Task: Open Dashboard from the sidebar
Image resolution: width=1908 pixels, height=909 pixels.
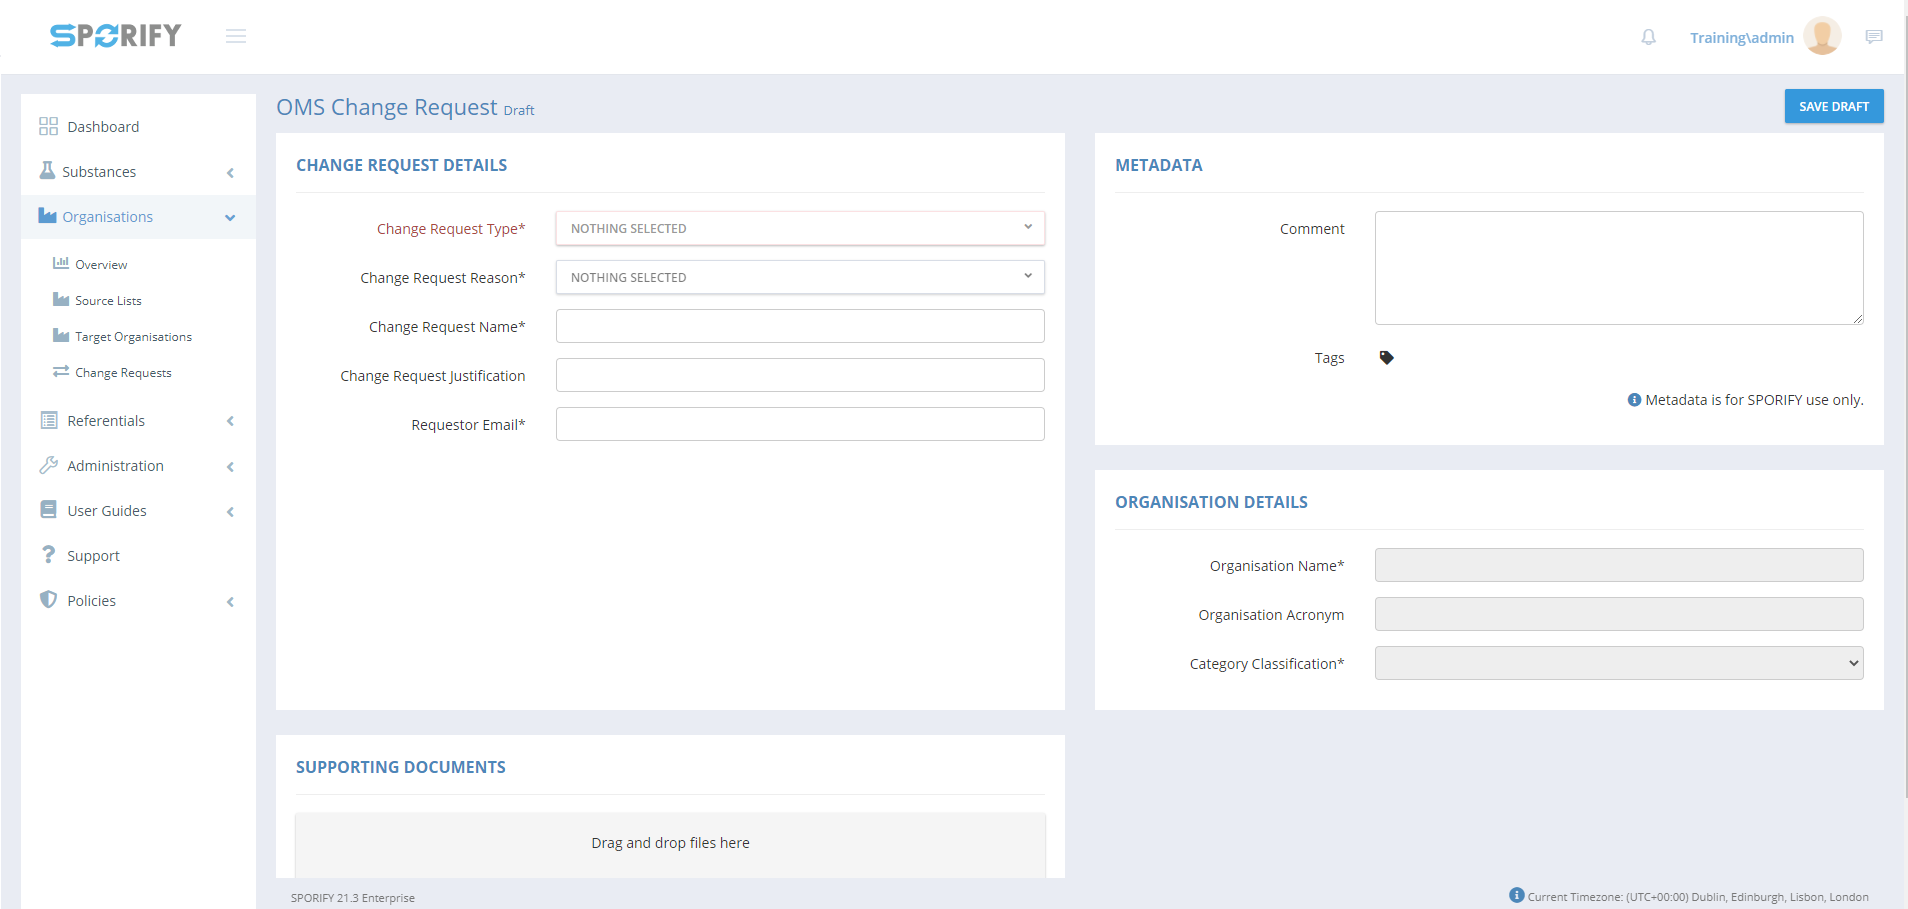Action: 103,127
